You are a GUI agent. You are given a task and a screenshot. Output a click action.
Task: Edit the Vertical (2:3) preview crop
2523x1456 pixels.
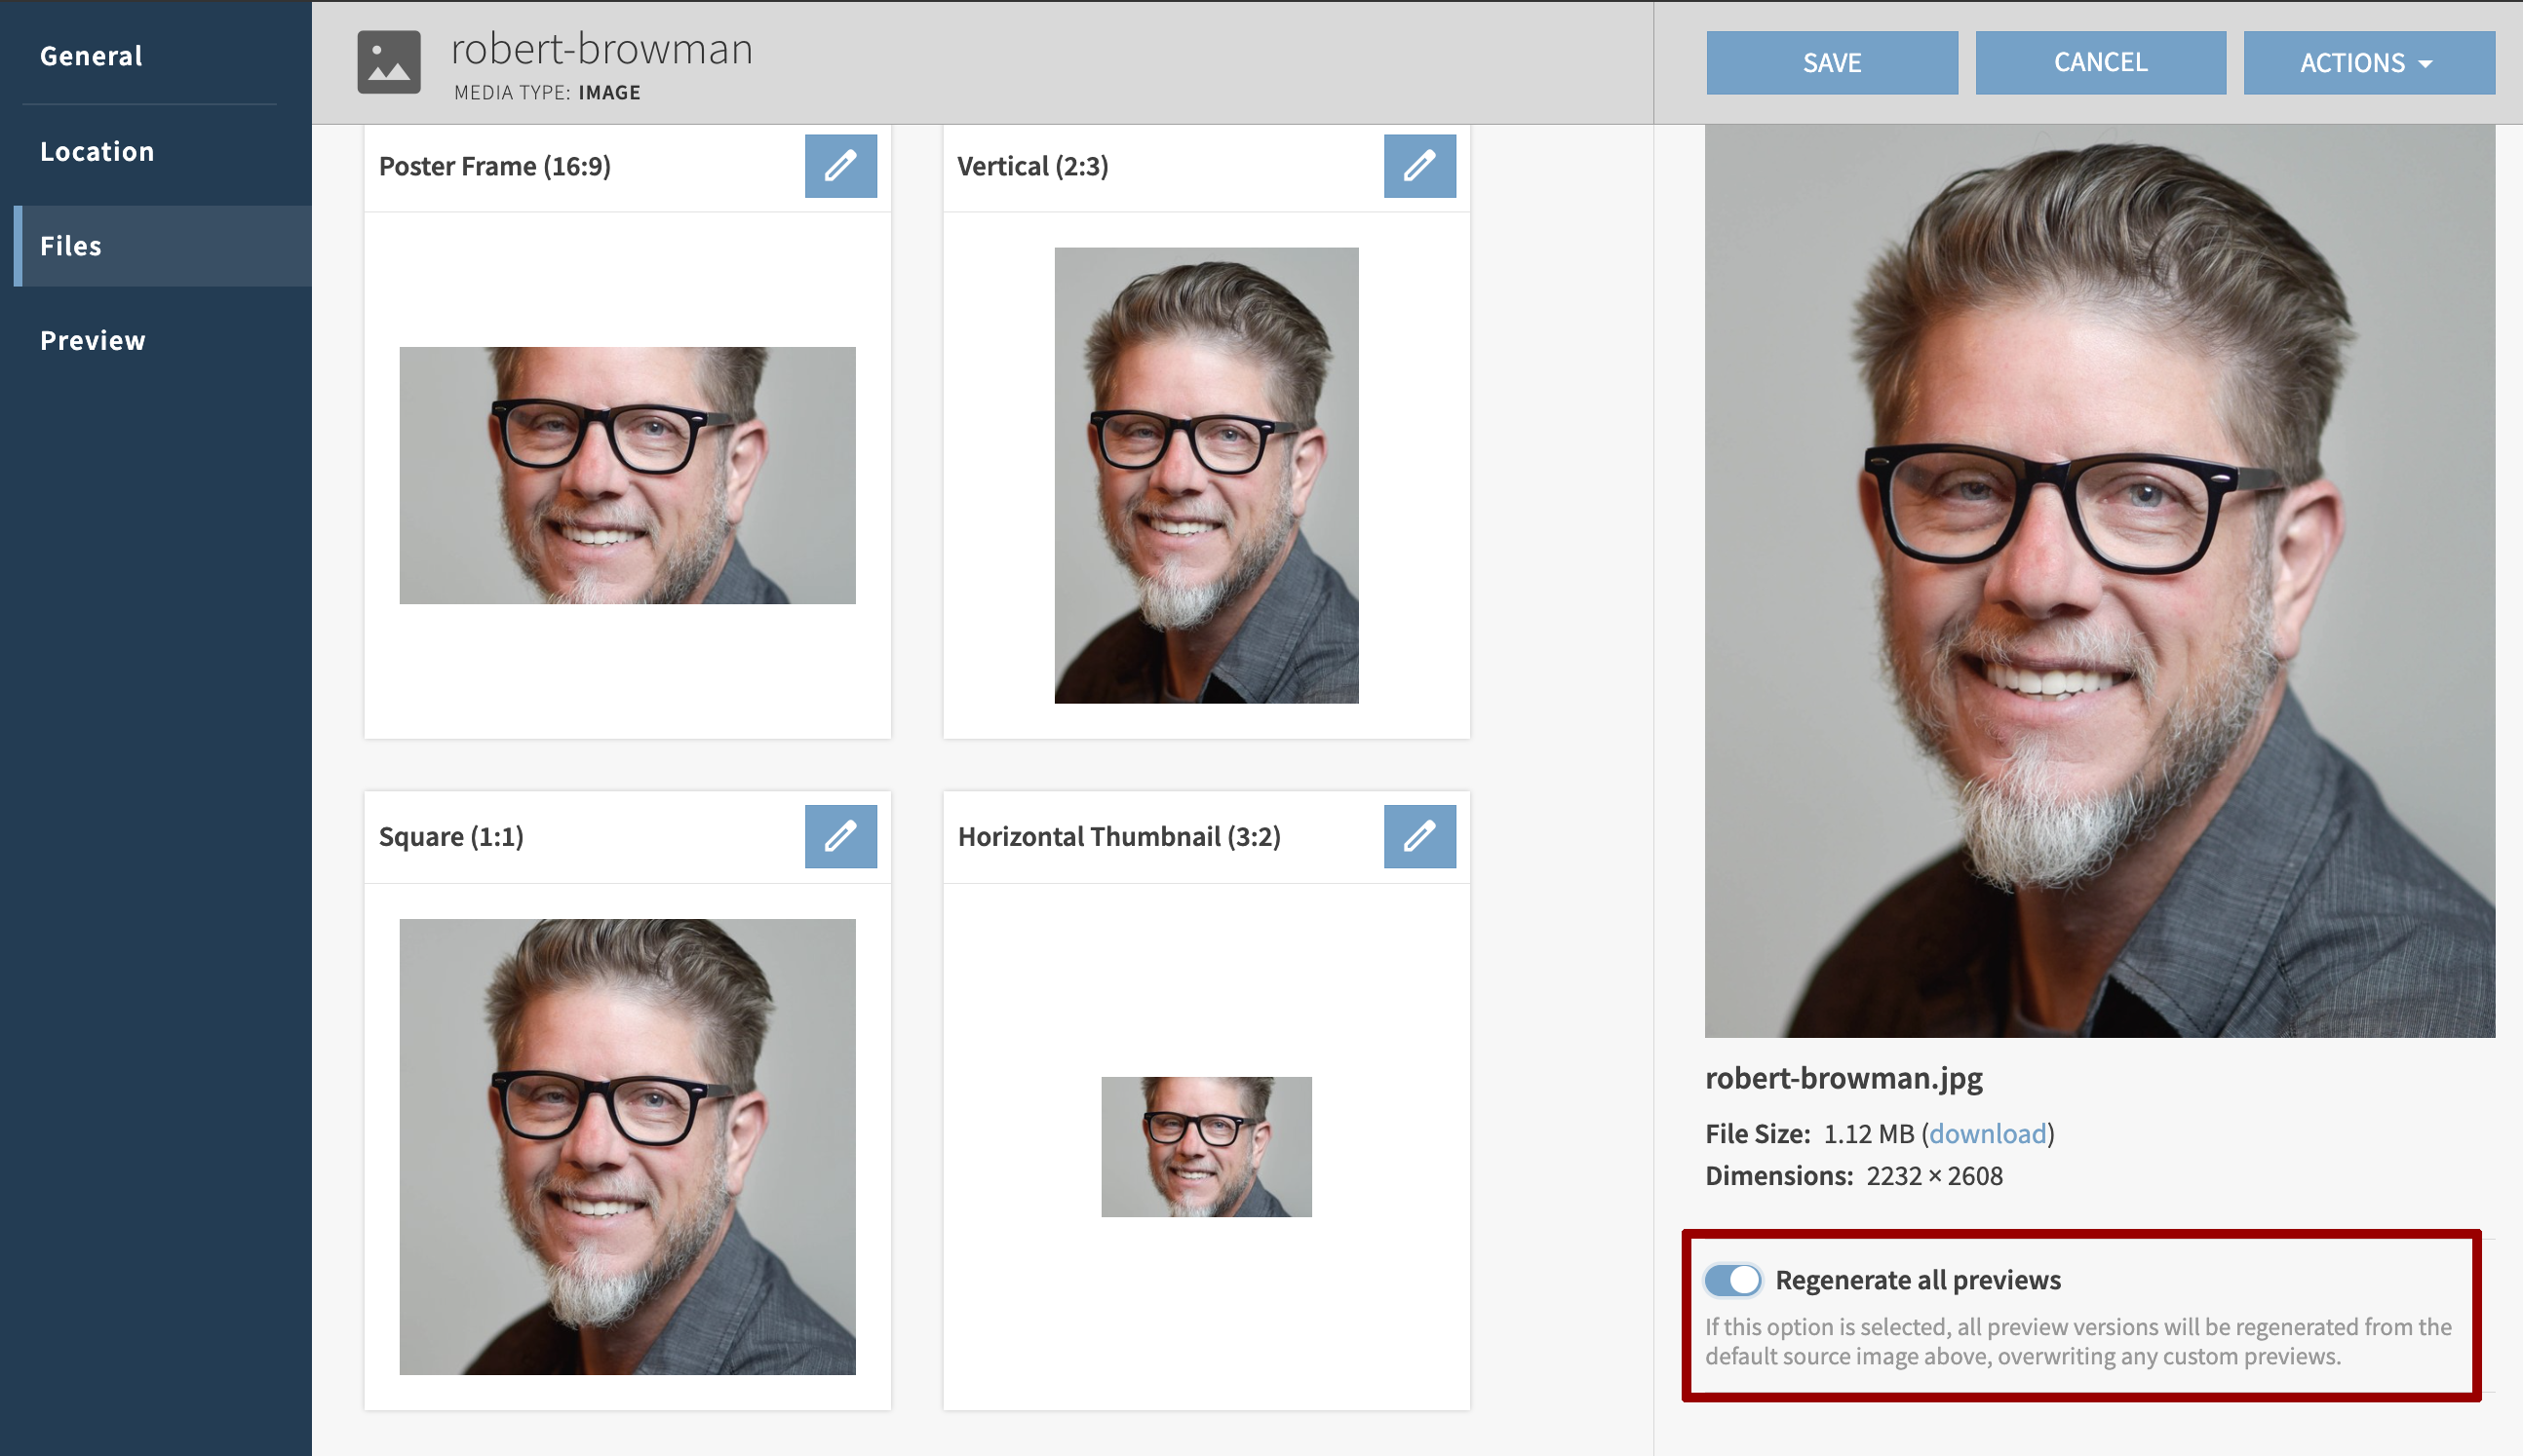pos(1419,166)
